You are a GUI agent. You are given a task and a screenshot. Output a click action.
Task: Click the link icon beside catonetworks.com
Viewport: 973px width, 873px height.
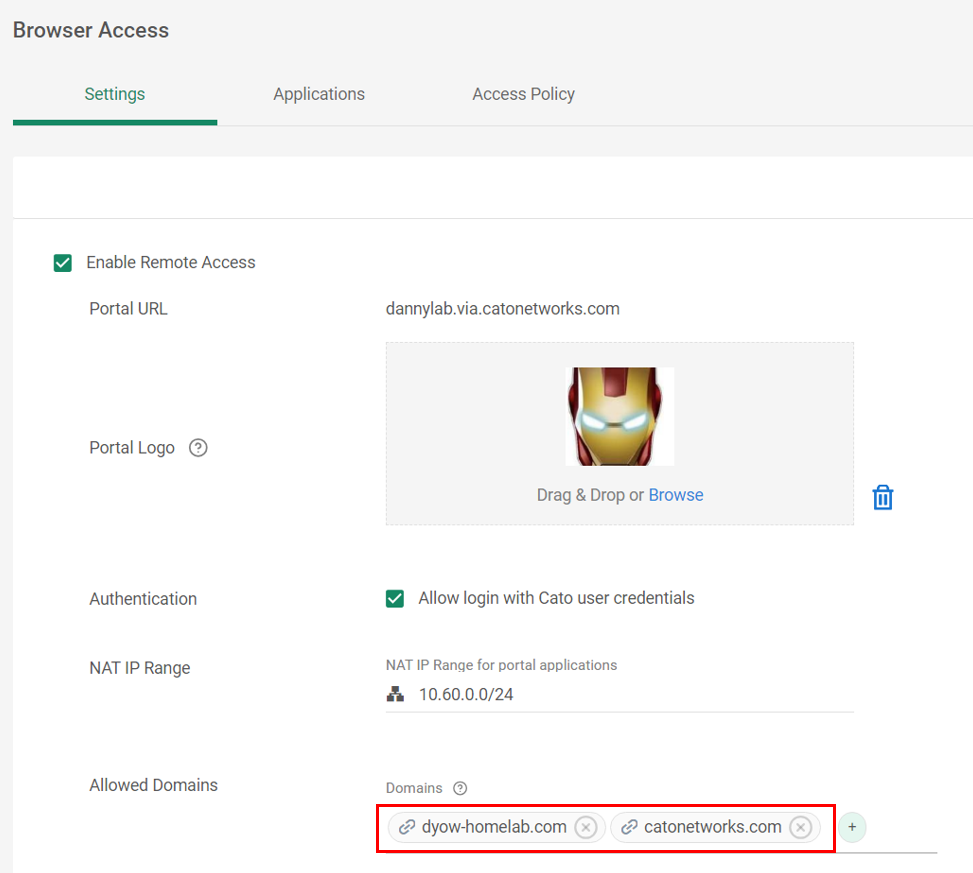pos(629,827)
